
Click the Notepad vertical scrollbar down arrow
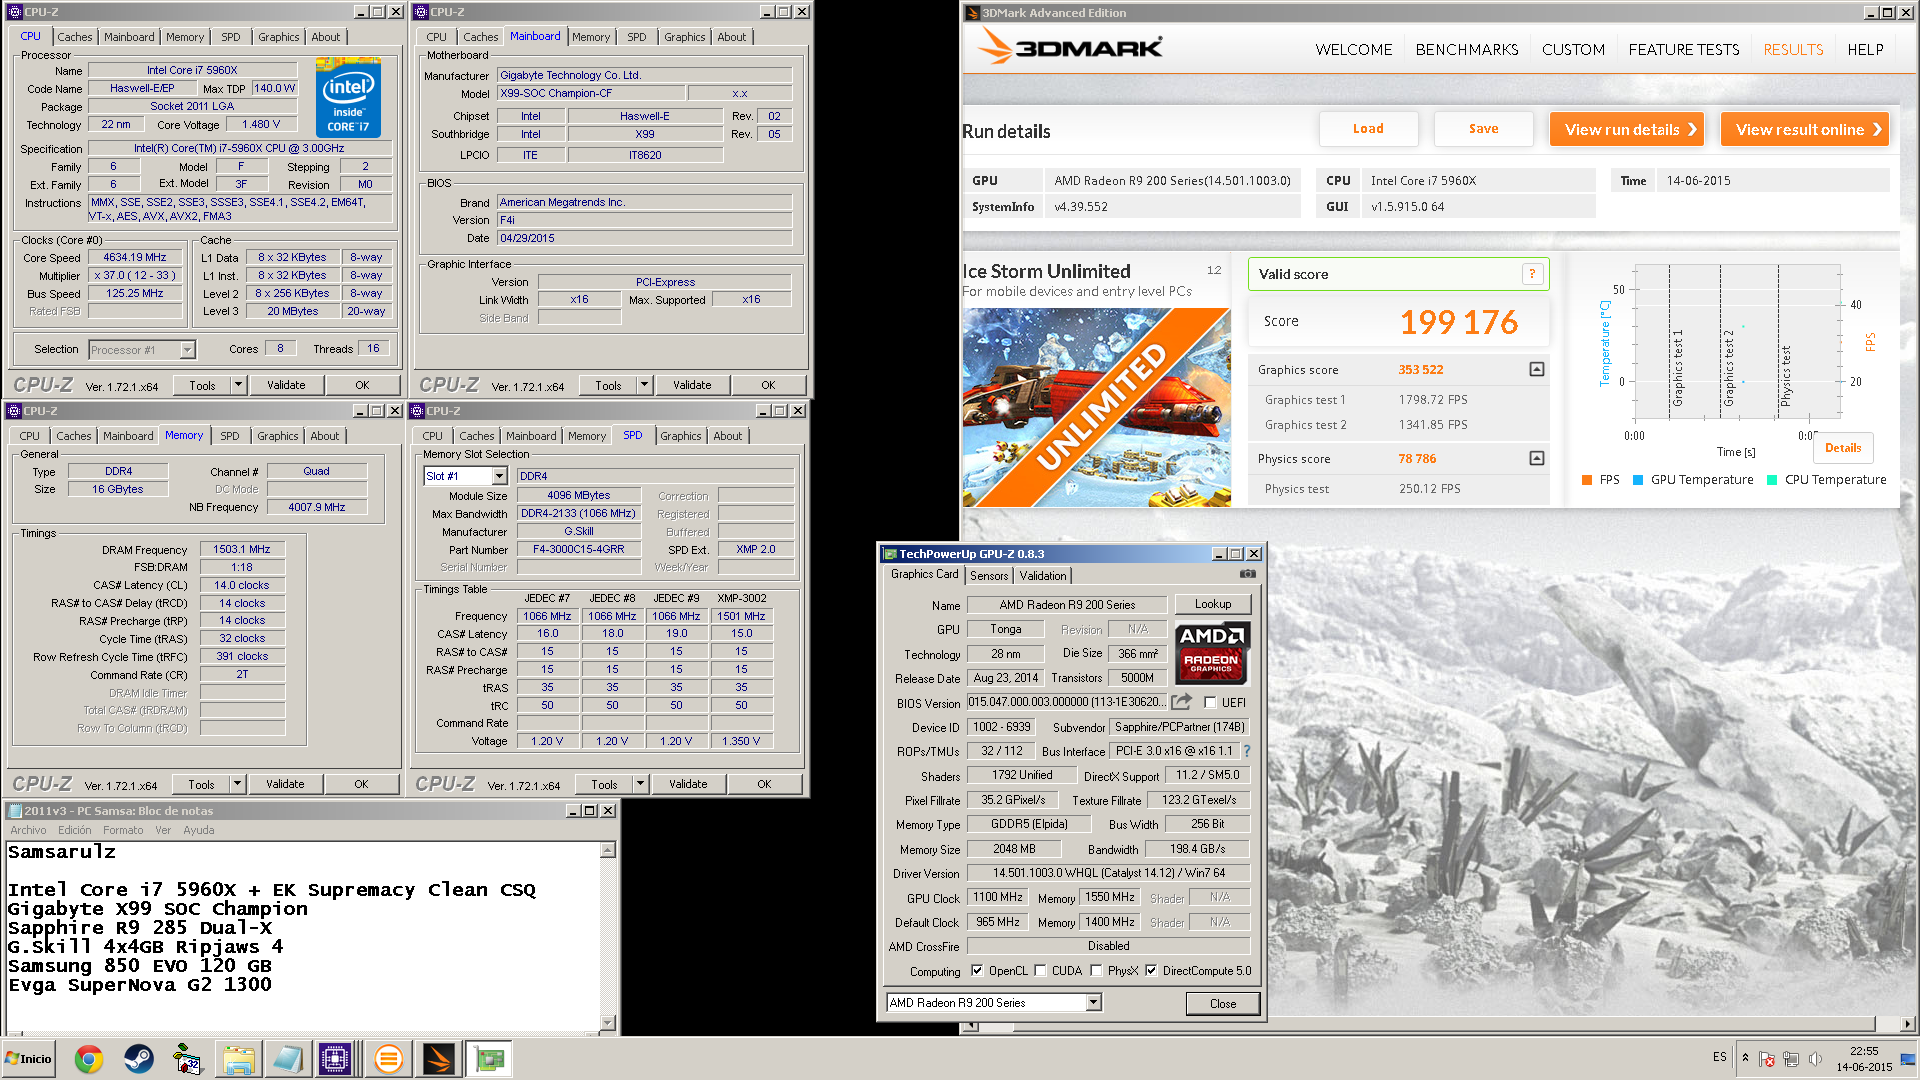[x=607, y=1022]
